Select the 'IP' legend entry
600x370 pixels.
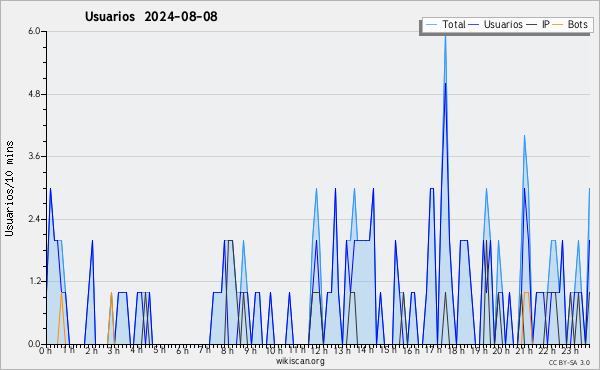(546, 24)
